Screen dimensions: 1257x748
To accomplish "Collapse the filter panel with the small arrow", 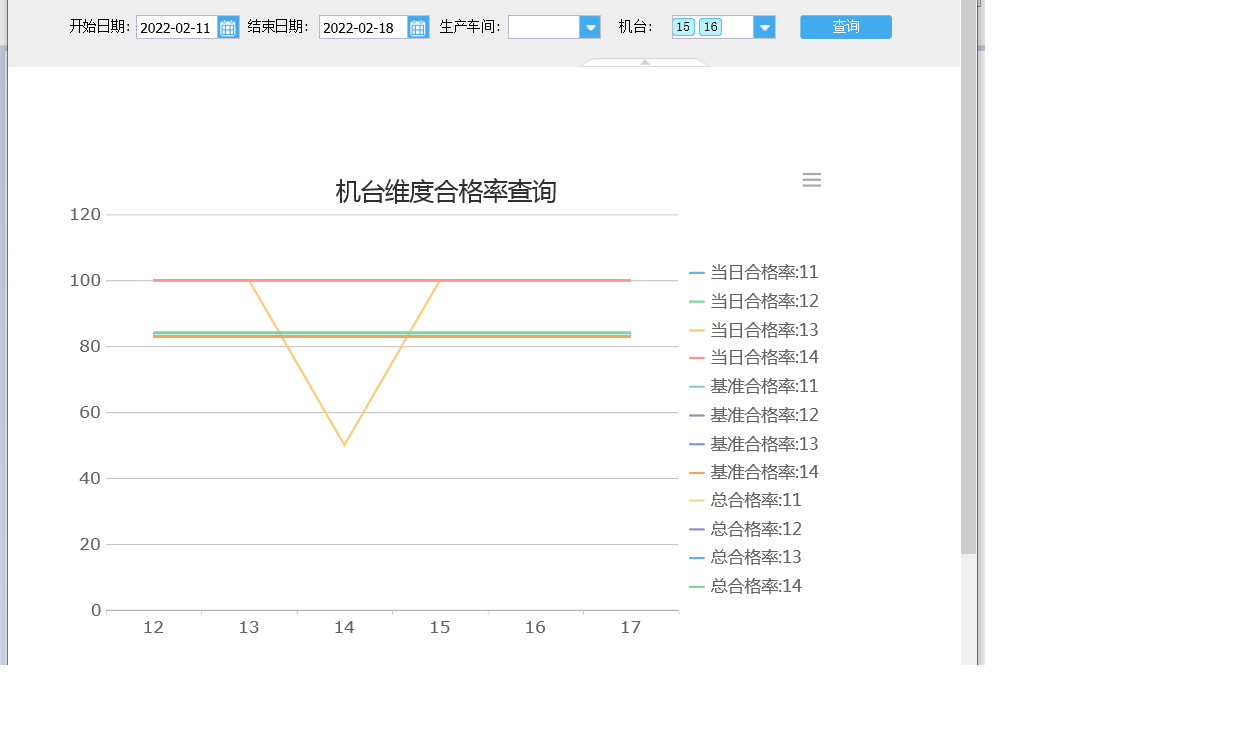I will 645,62.
